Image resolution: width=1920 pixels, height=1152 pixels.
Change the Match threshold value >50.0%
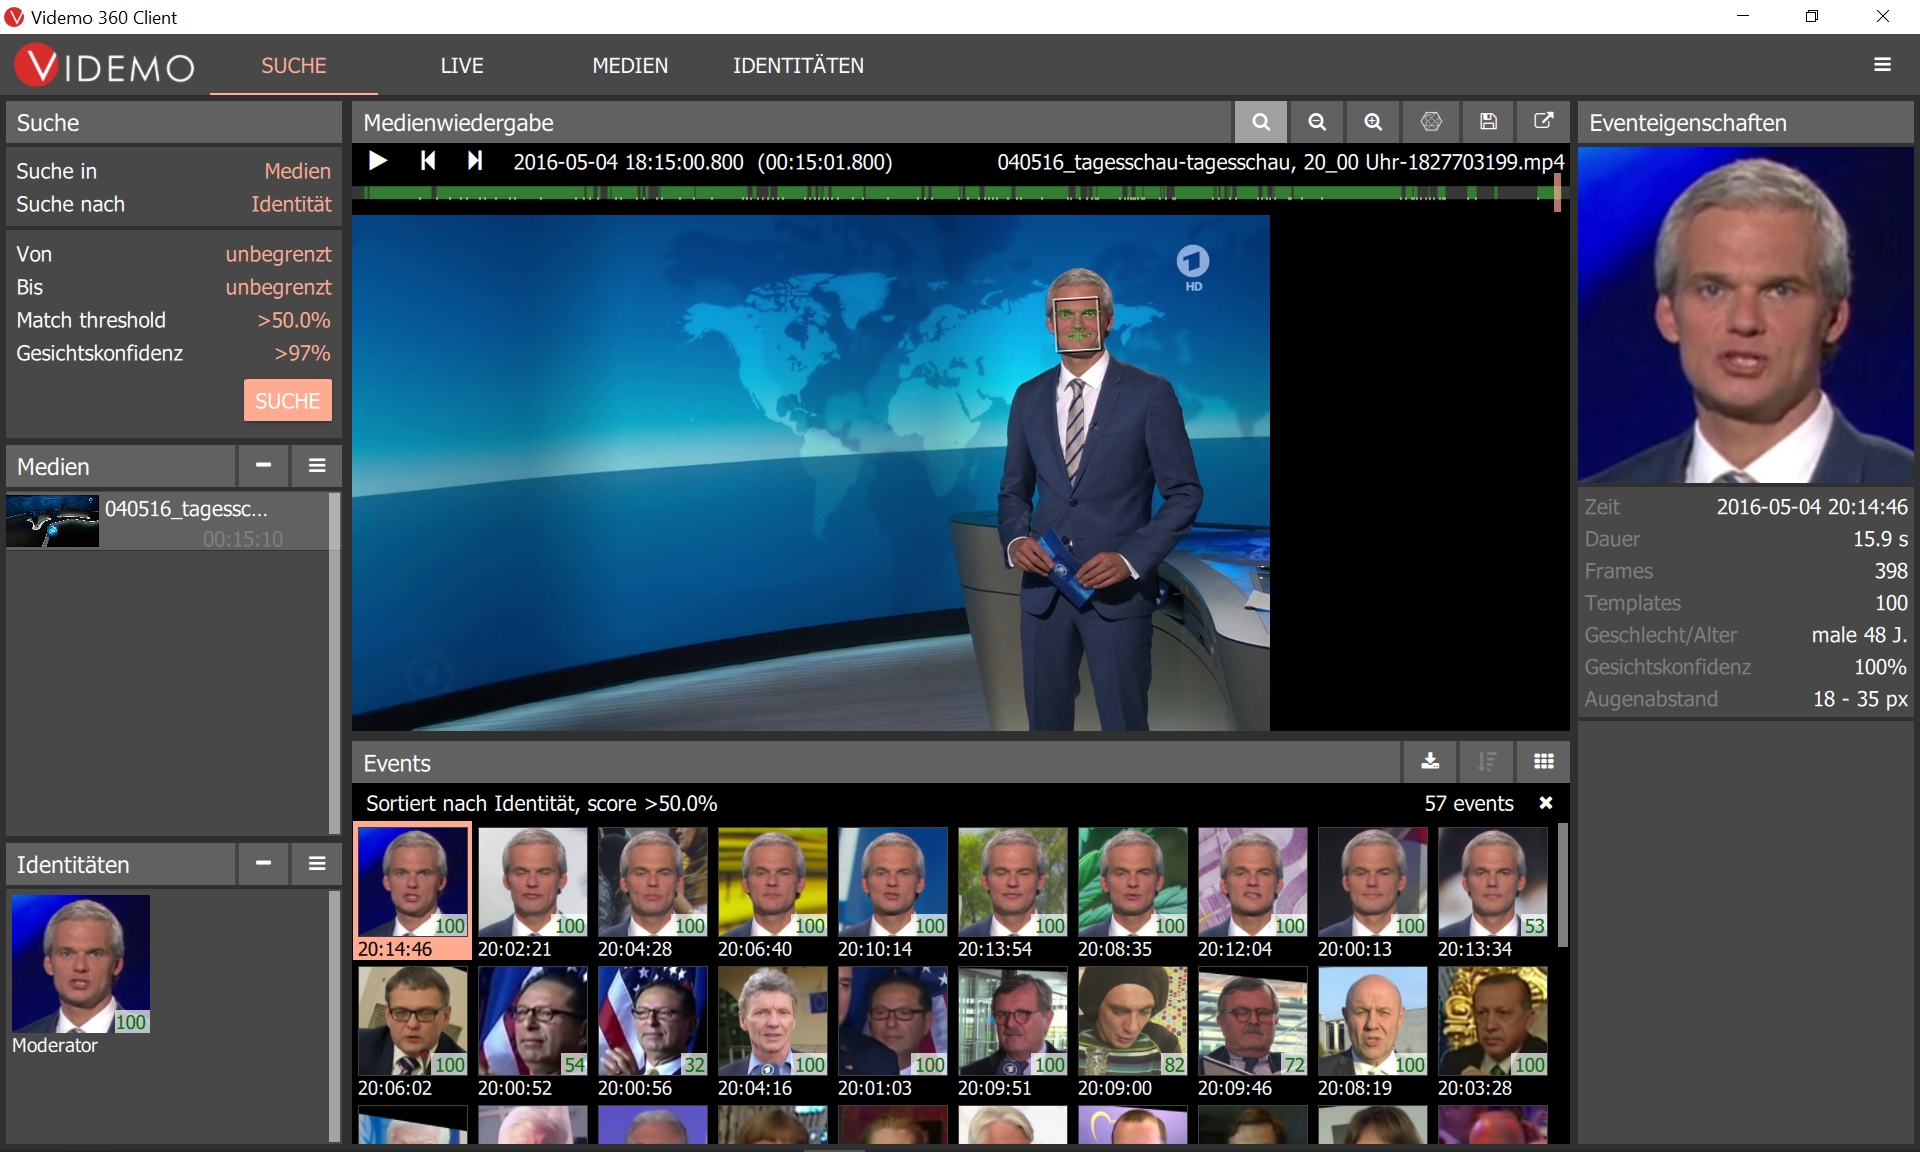pos(293,320)
